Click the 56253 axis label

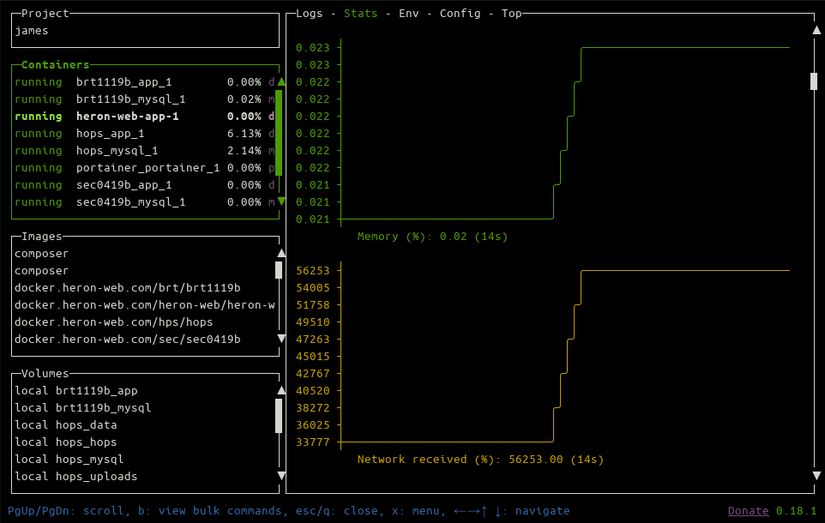(x=313, y=270)
